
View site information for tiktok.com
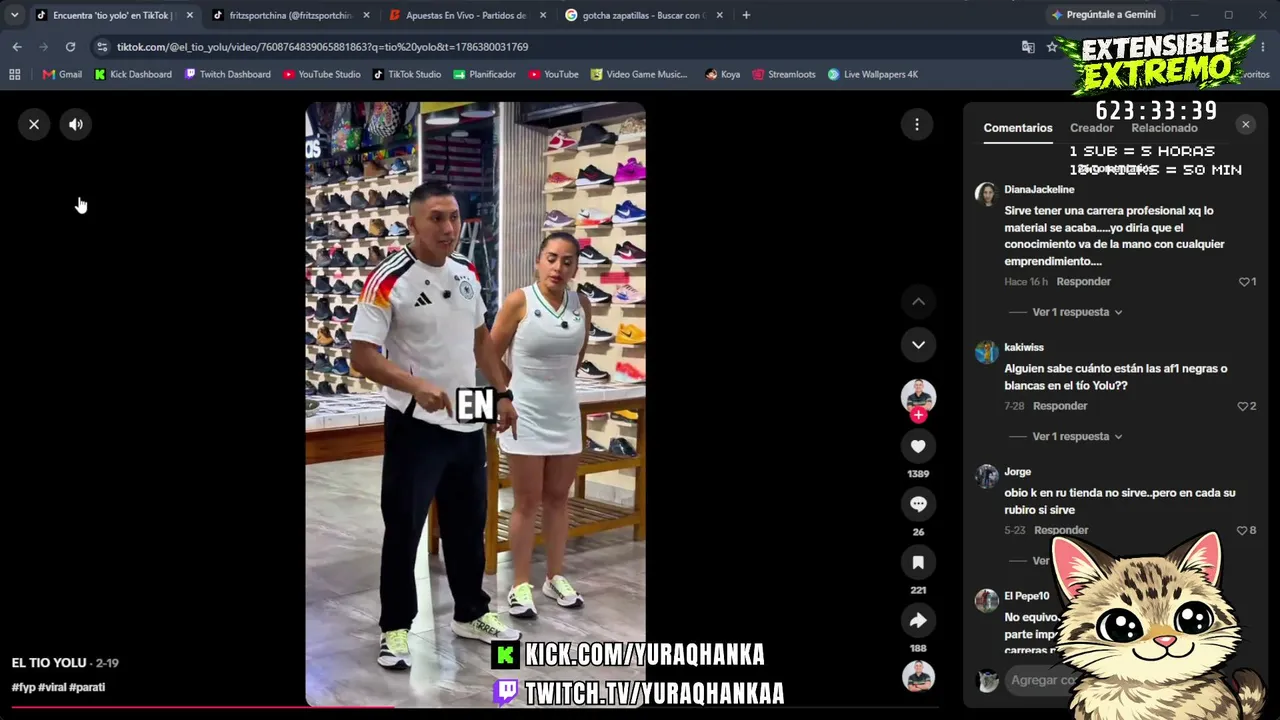click(x=102, y=47)
